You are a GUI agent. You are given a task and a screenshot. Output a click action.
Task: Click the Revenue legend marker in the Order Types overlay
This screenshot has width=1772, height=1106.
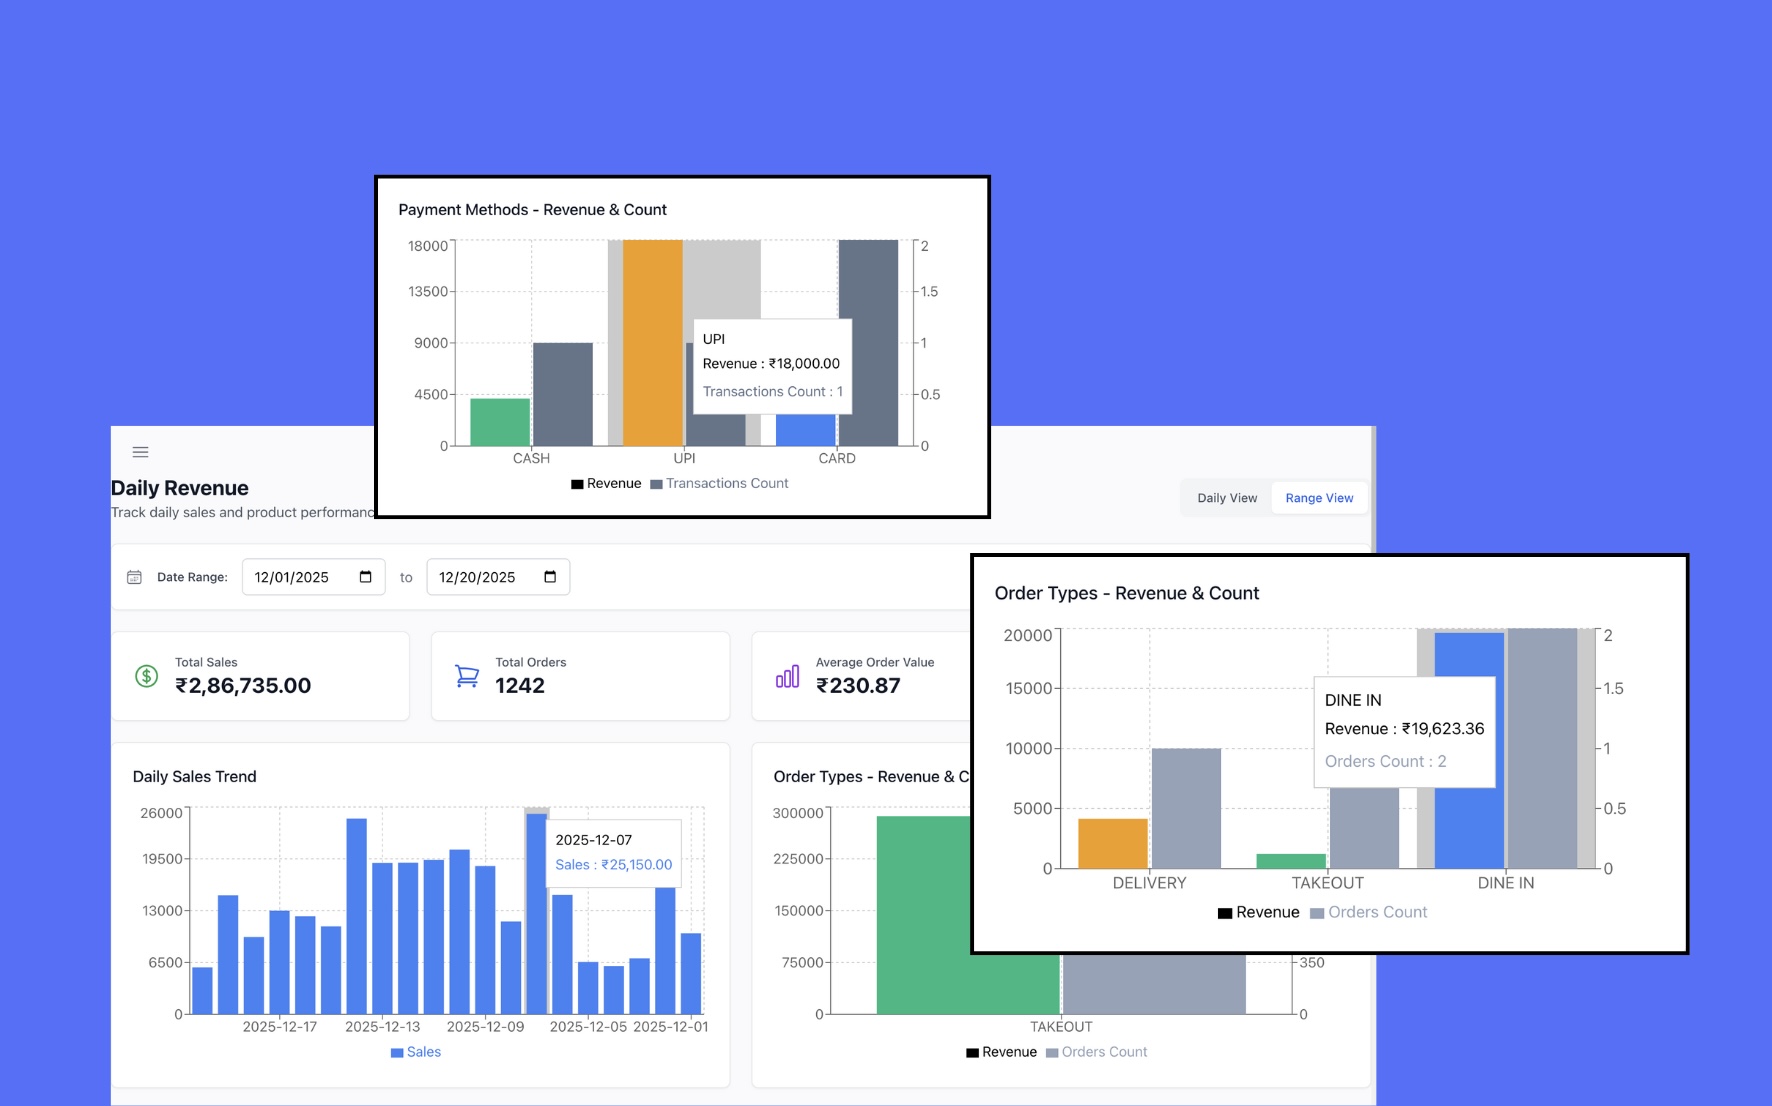pyautogui.click(x=1225, y=912)
